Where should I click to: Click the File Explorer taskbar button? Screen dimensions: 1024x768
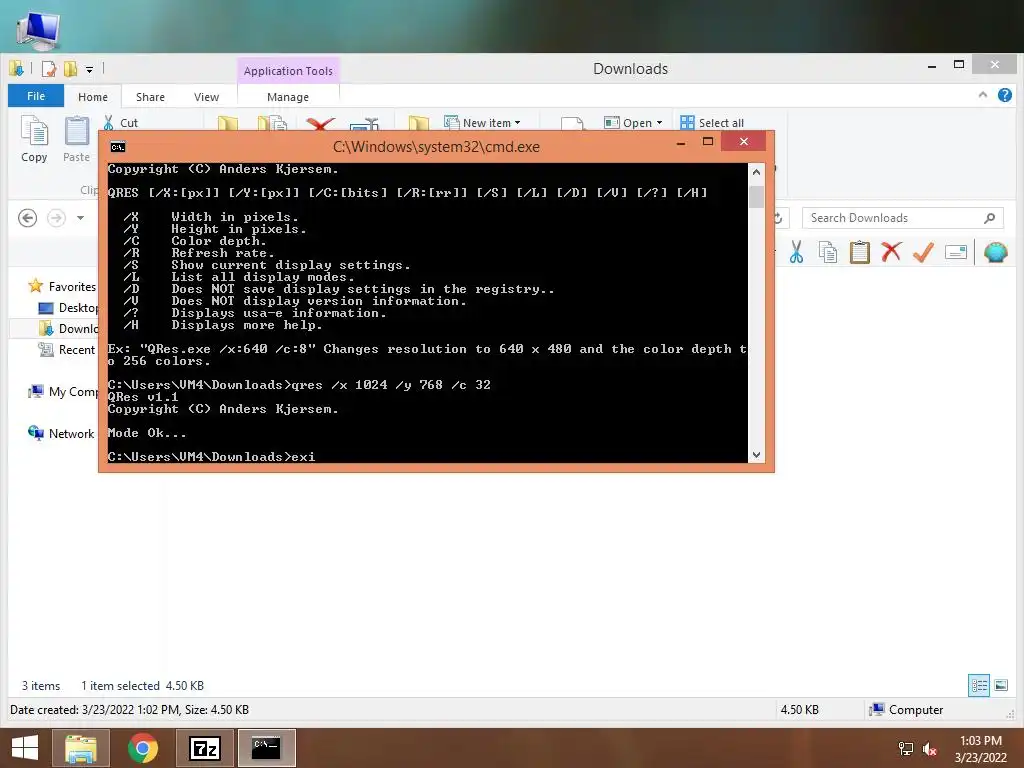pos(80,748)
